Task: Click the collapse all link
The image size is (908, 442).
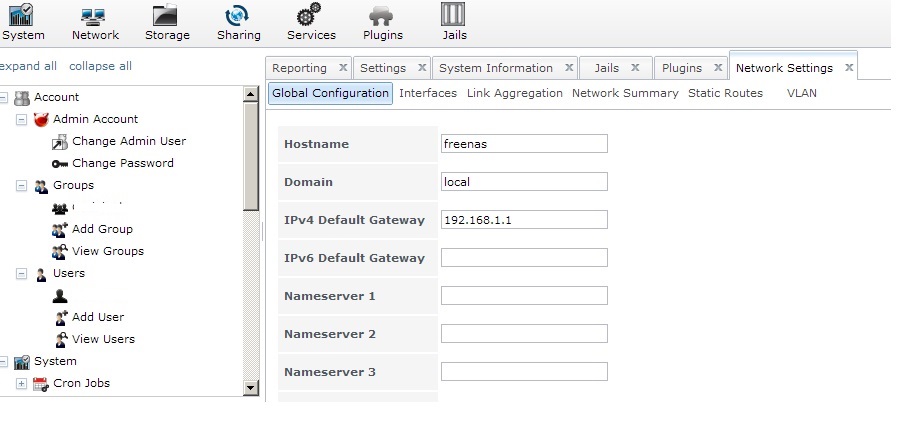Action: pos(100,66)
